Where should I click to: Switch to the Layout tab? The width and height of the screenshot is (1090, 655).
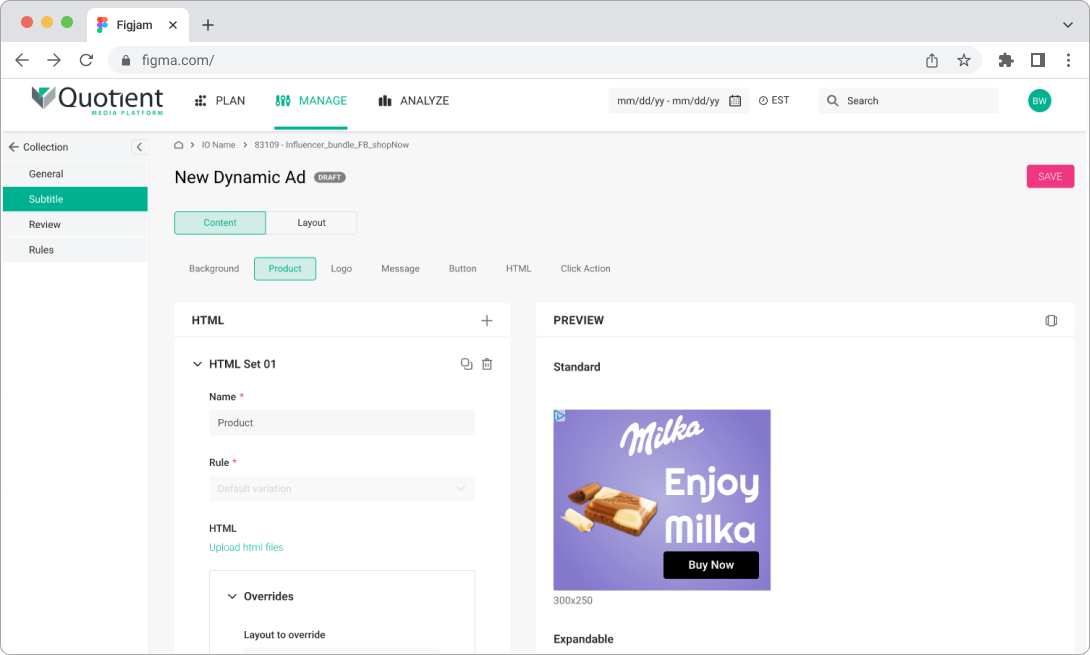311,223
